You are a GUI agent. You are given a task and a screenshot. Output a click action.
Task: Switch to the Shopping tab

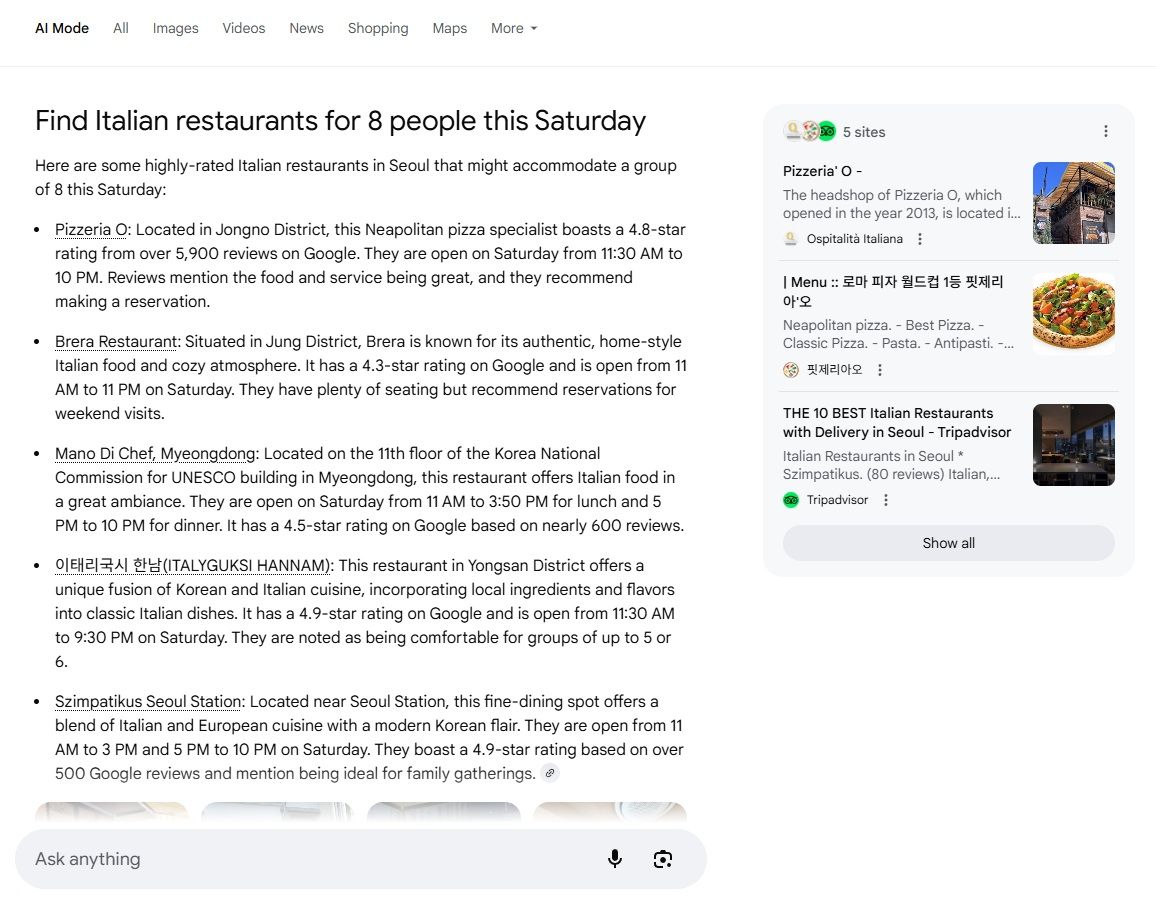(378, 28)
